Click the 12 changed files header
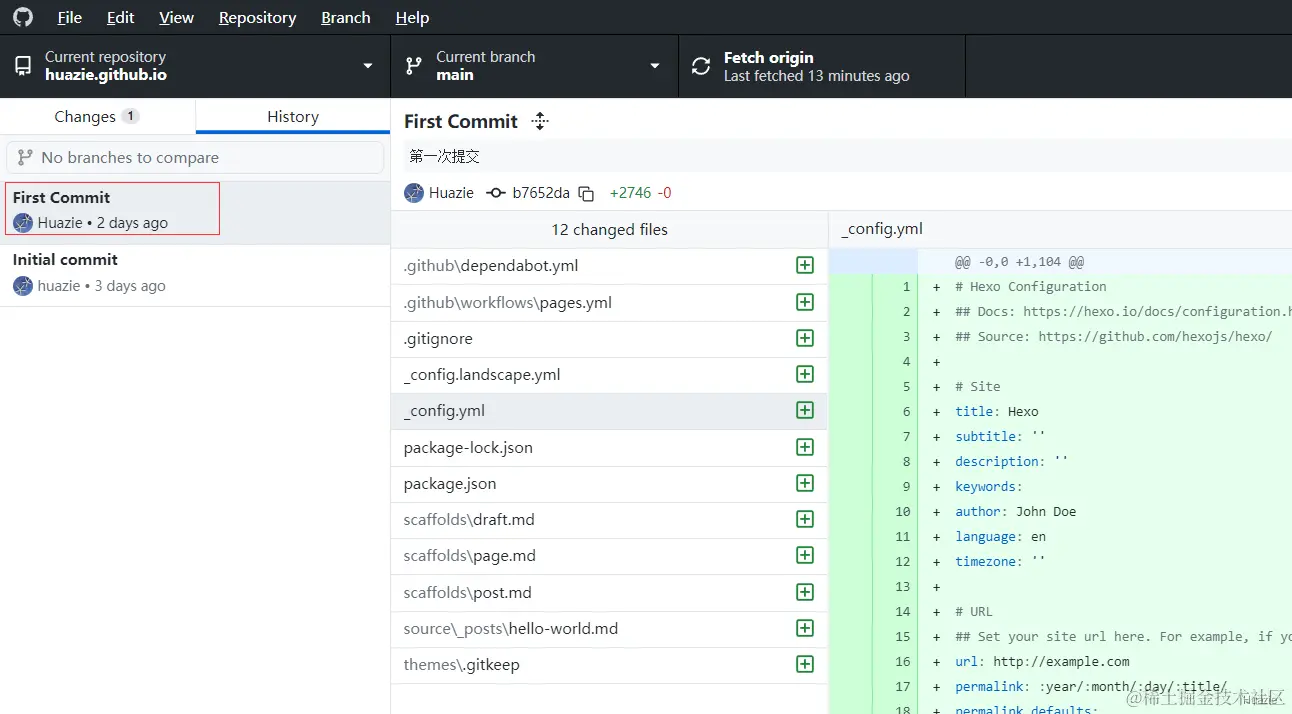 609,229
